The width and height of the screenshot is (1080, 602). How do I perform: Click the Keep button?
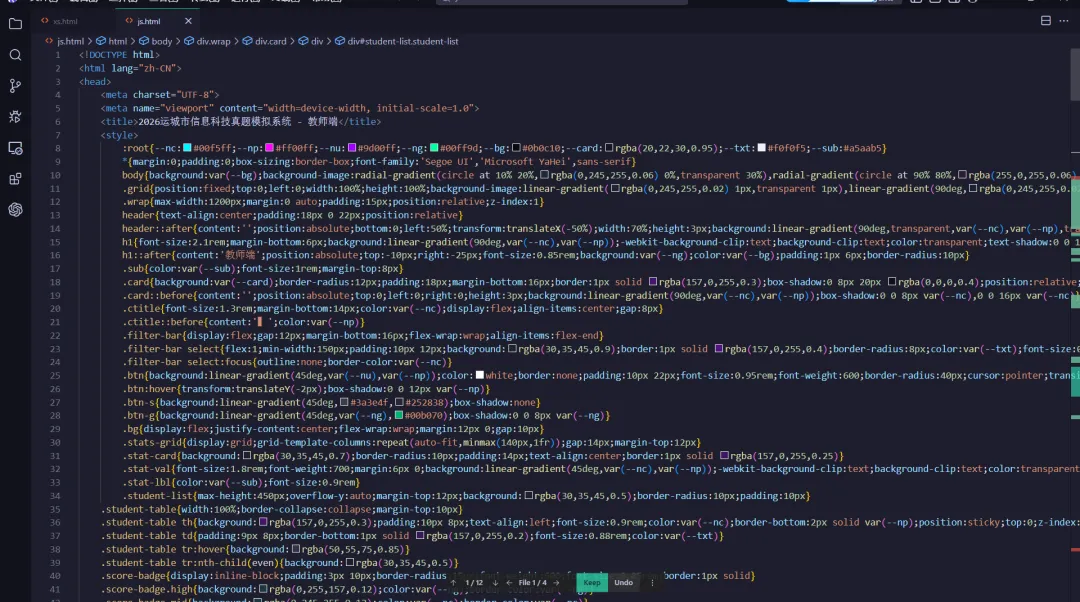[591, 582]
